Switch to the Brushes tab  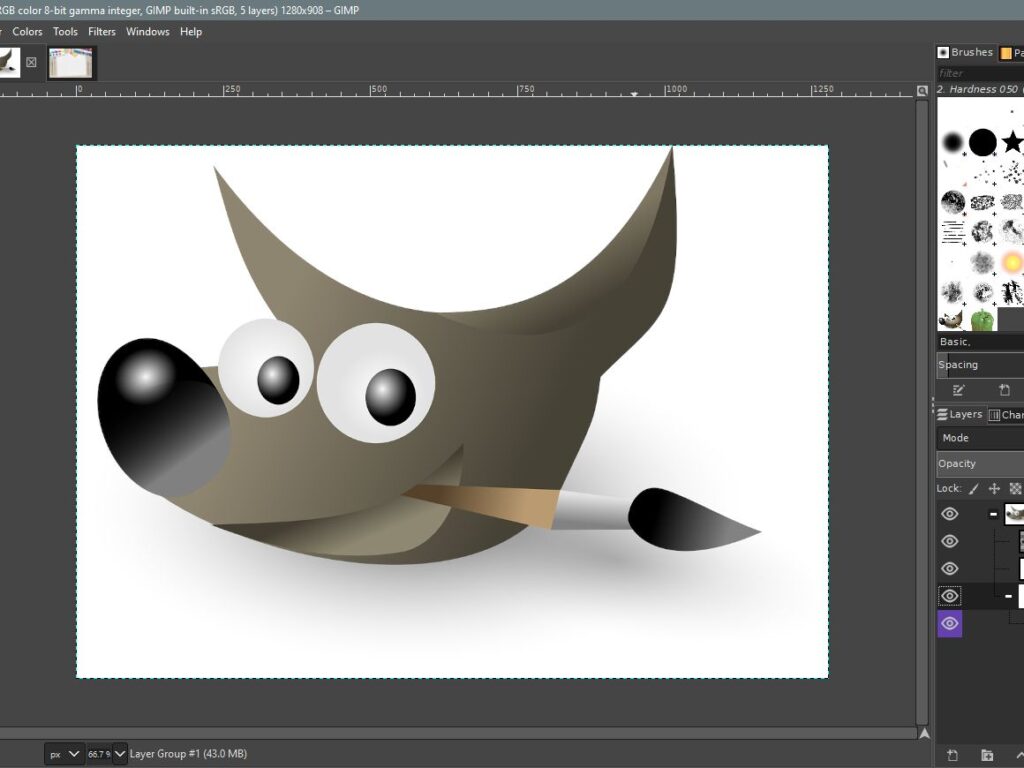coord(965,52)
